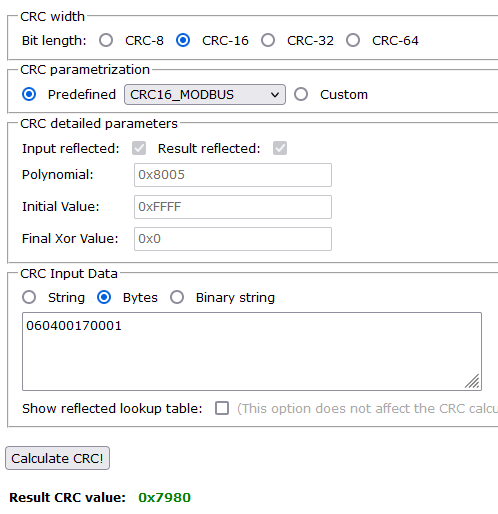The width and height of the screenshot is (498, 514).
Task: Grab the textarea resize handle corner
Action: tap(473, 381)
